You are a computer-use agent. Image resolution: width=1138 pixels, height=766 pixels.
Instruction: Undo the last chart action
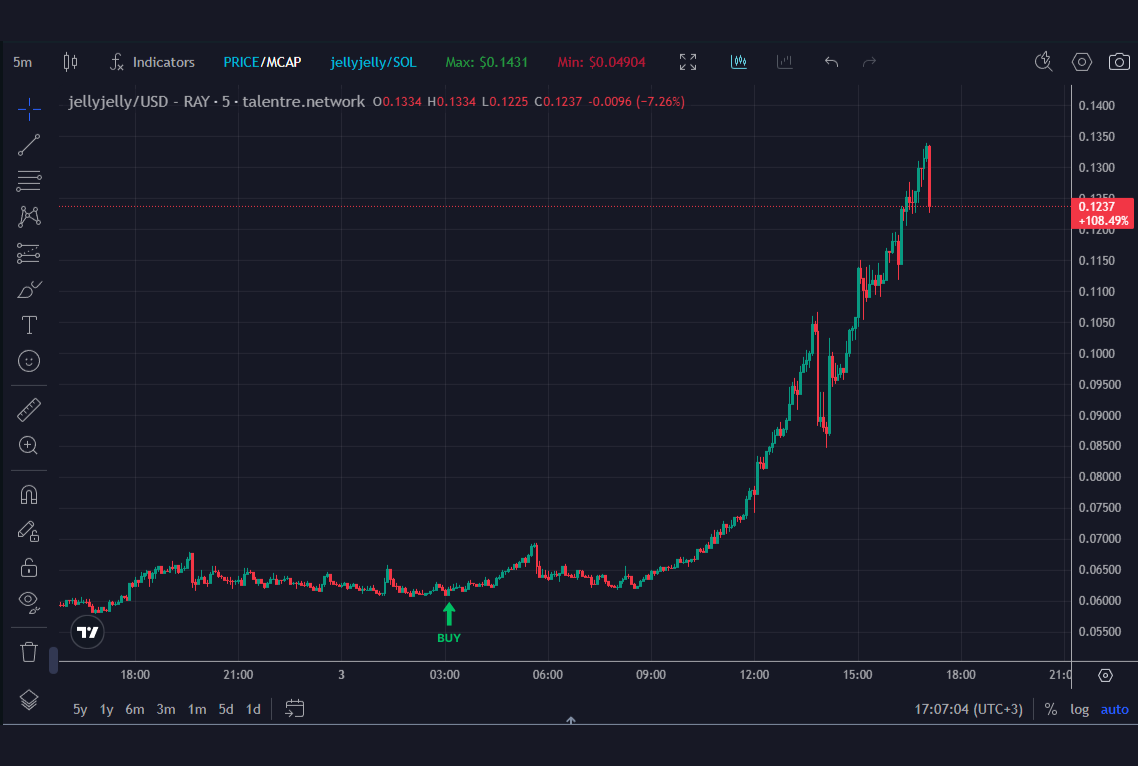832,62
